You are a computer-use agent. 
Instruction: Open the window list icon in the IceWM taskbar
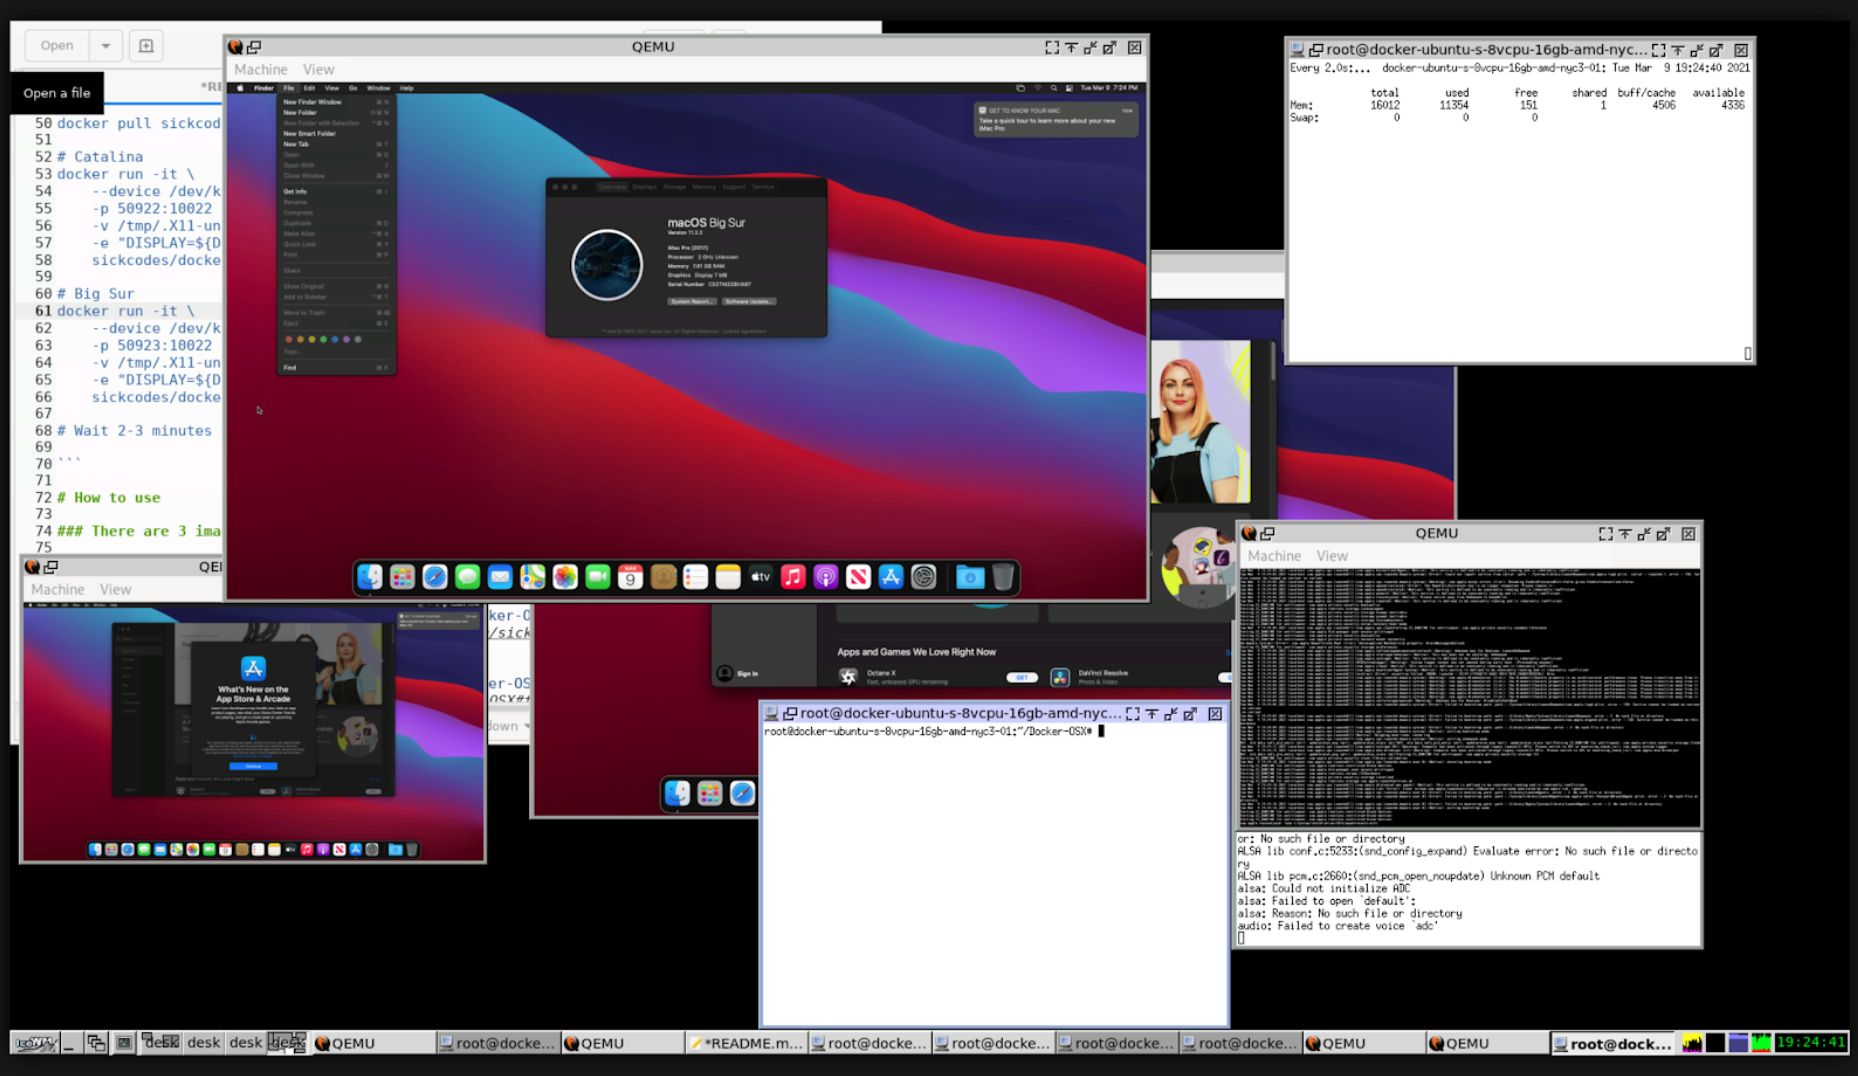(x=96, y=1043)
